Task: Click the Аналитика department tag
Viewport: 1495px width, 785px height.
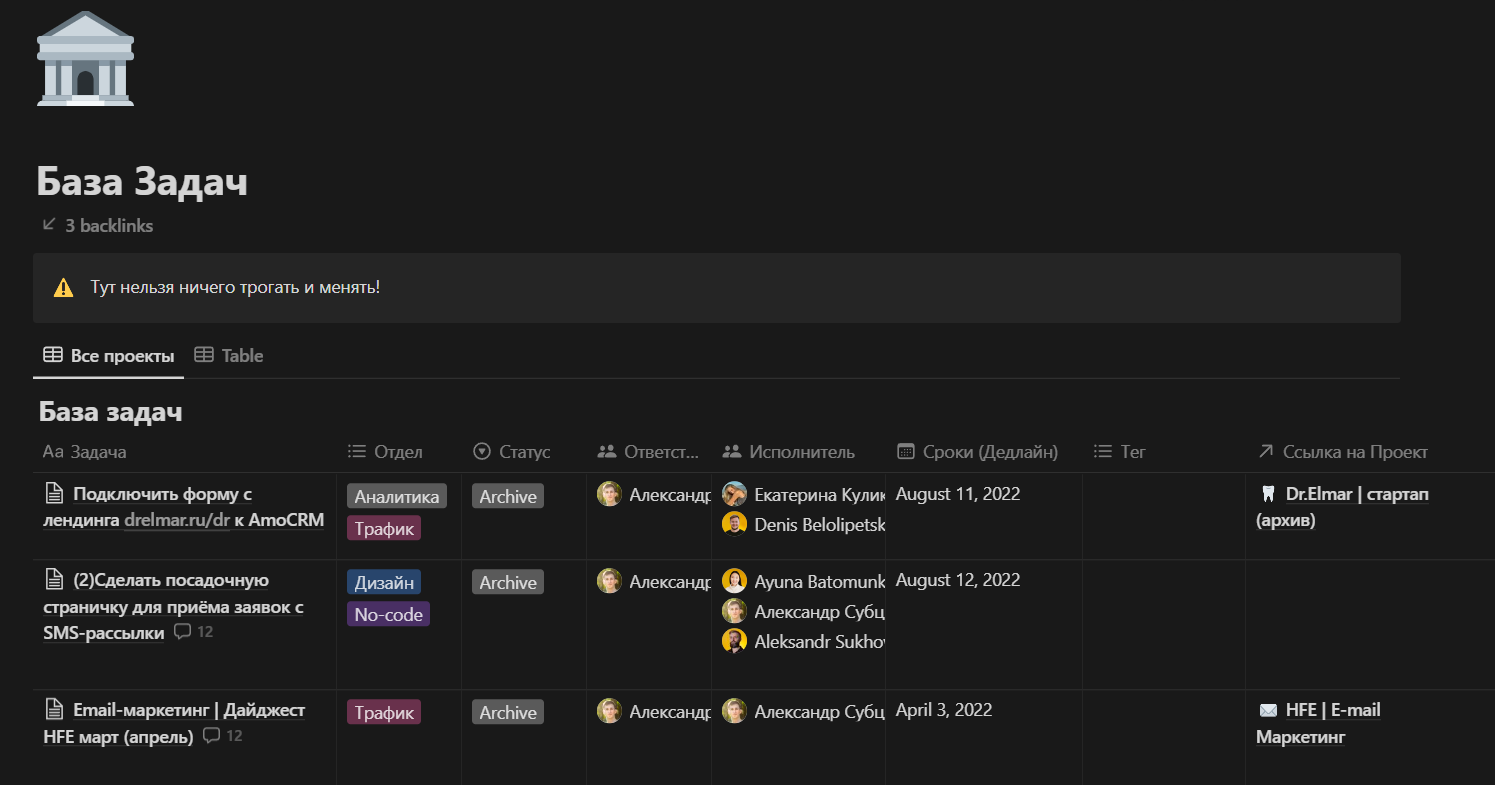Action: pyautogui.click(x=397, y=496)
